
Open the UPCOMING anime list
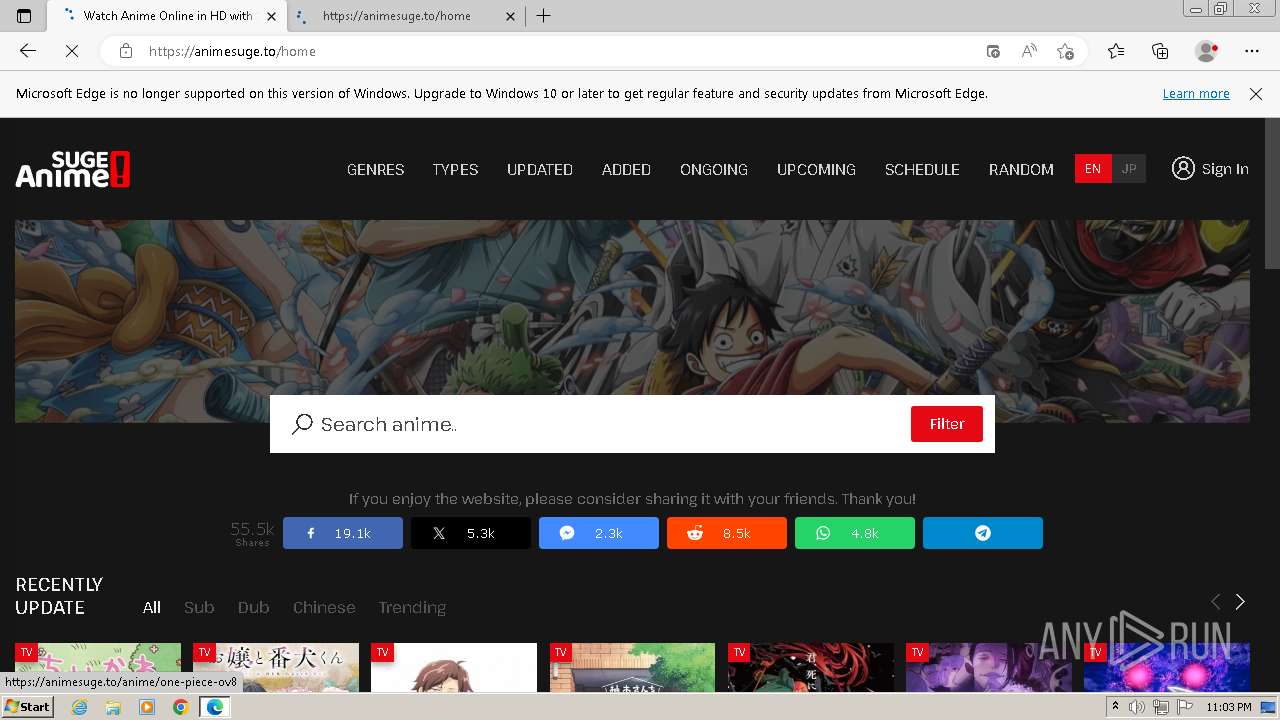tap(816, 170)
